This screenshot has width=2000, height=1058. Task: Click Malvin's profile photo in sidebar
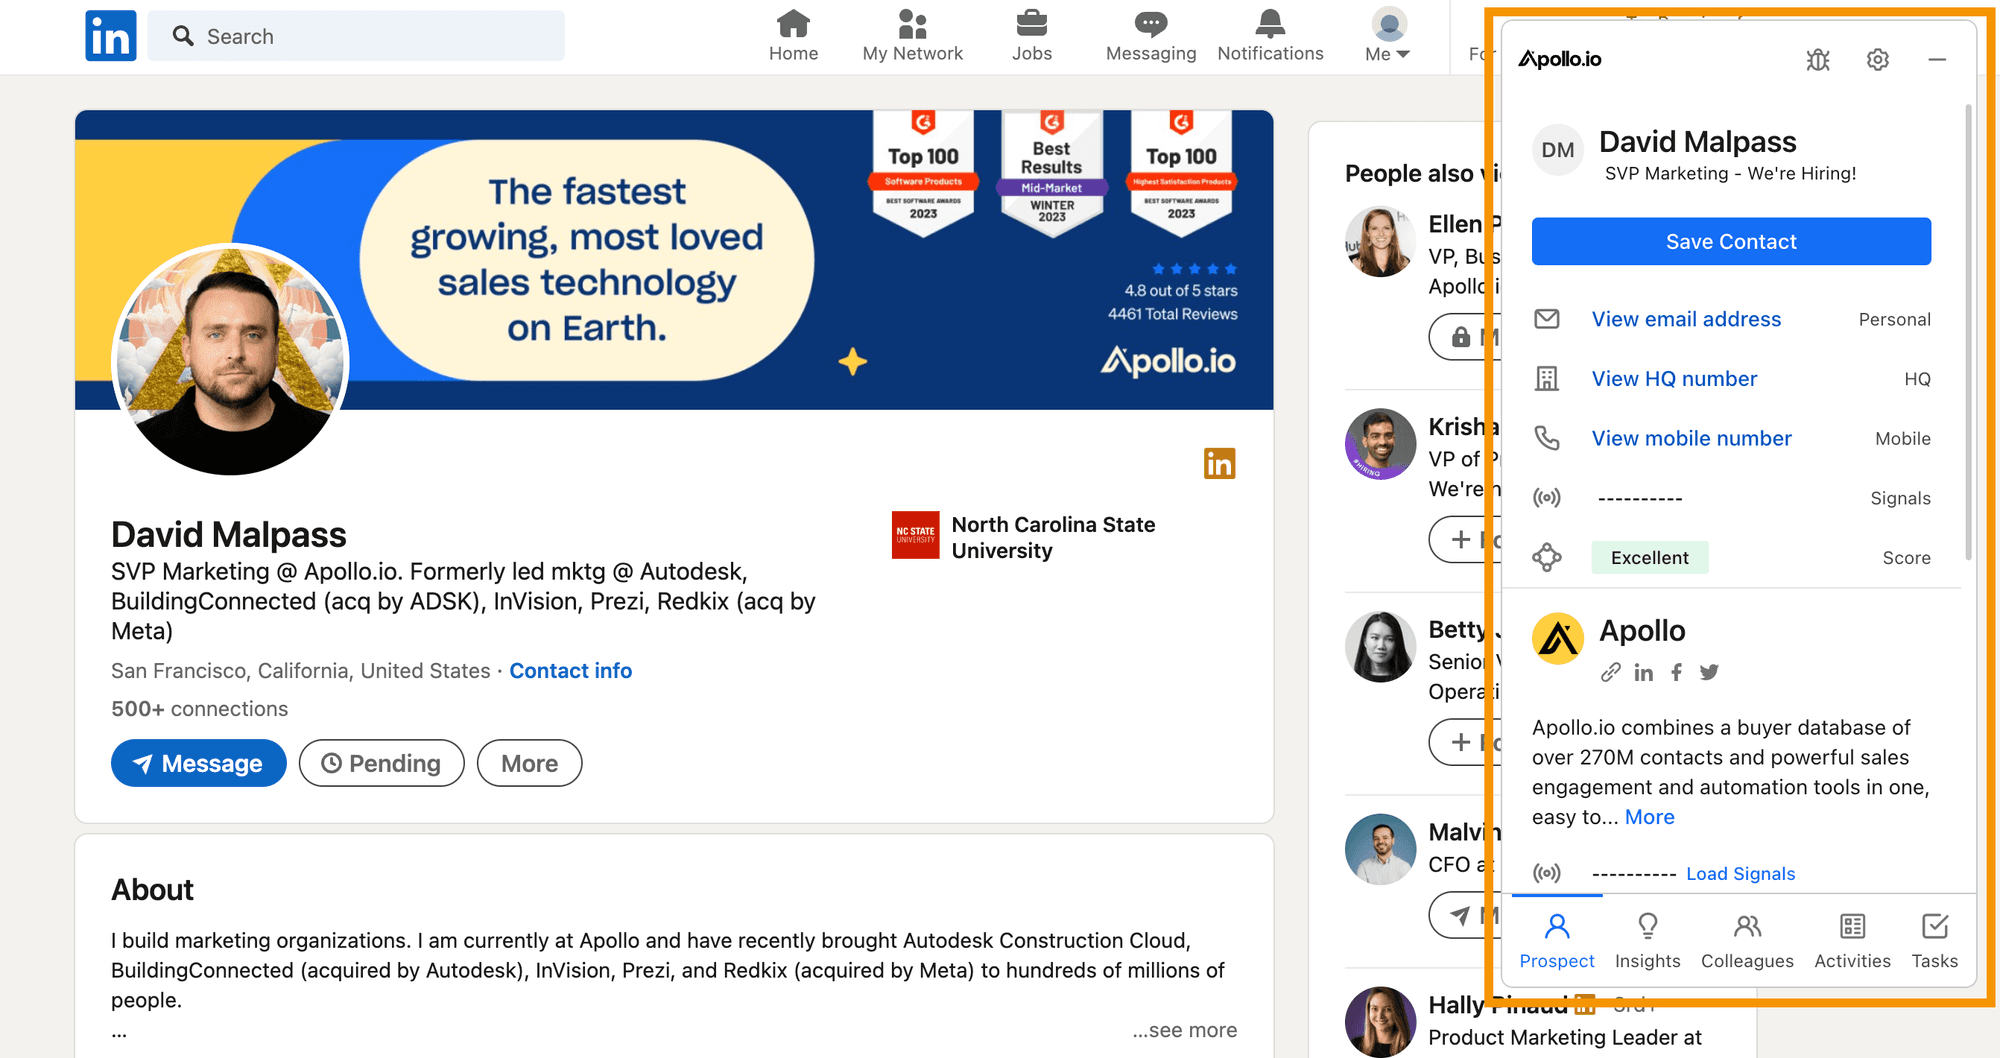coord(1380,849)
